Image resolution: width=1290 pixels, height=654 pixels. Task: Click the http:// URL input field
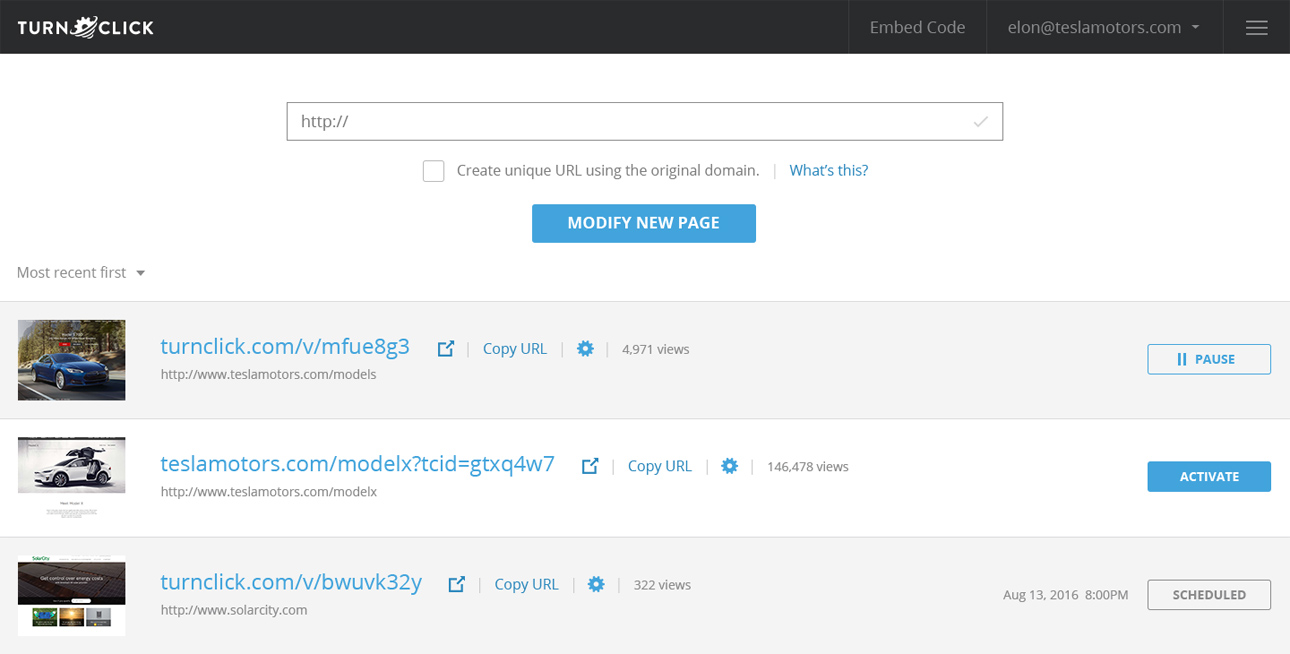coord(630,122)
